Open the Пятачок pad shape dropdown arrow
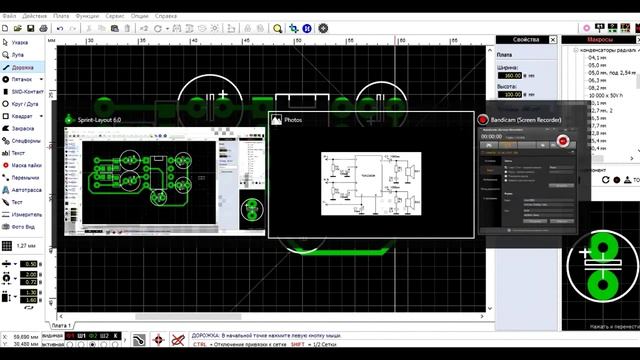 (x=41, y=79)
